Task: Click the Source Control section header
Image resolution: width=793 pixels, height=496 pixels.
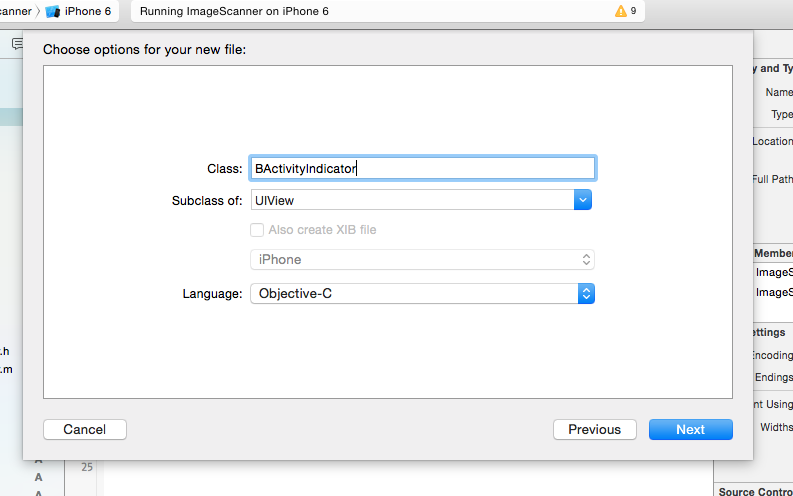Action: [756, 491]
